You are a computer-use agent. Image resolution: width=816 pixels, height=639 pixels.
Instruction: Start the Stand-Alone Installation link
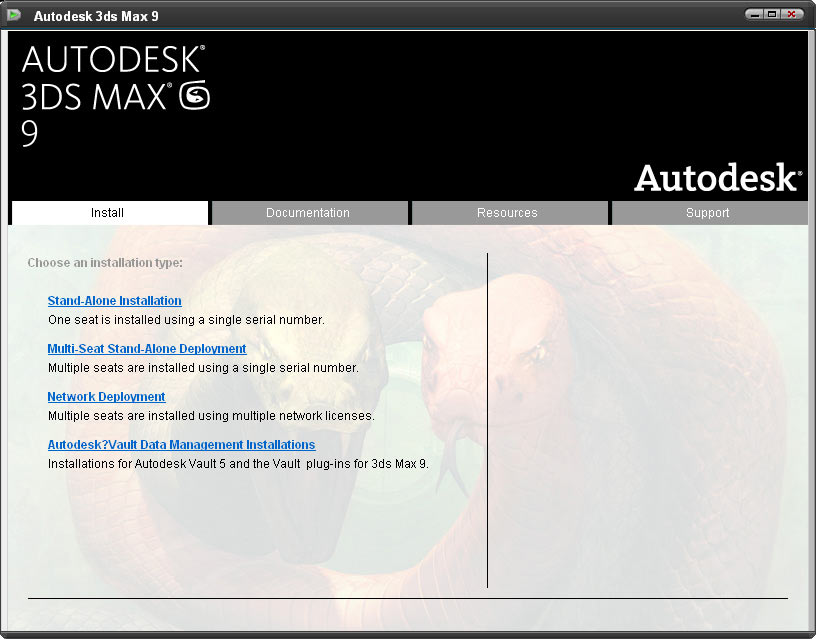coord(114,301)
